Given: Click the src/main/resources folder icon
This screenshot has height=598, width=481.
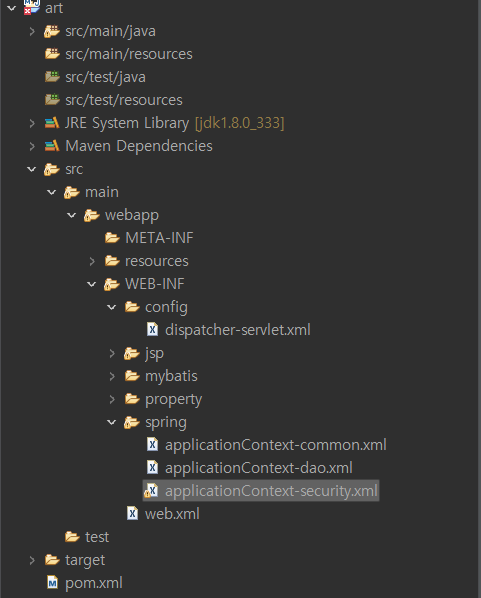Looking at the screenshot, I should coord(52,54).
